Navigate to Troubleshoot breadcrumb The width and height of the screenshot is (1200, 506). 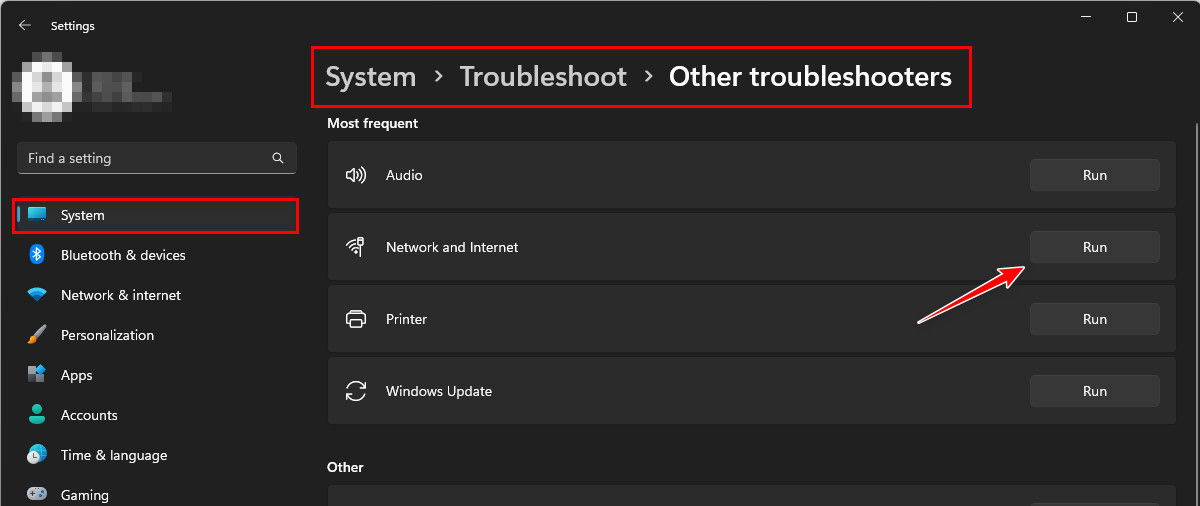543,77
